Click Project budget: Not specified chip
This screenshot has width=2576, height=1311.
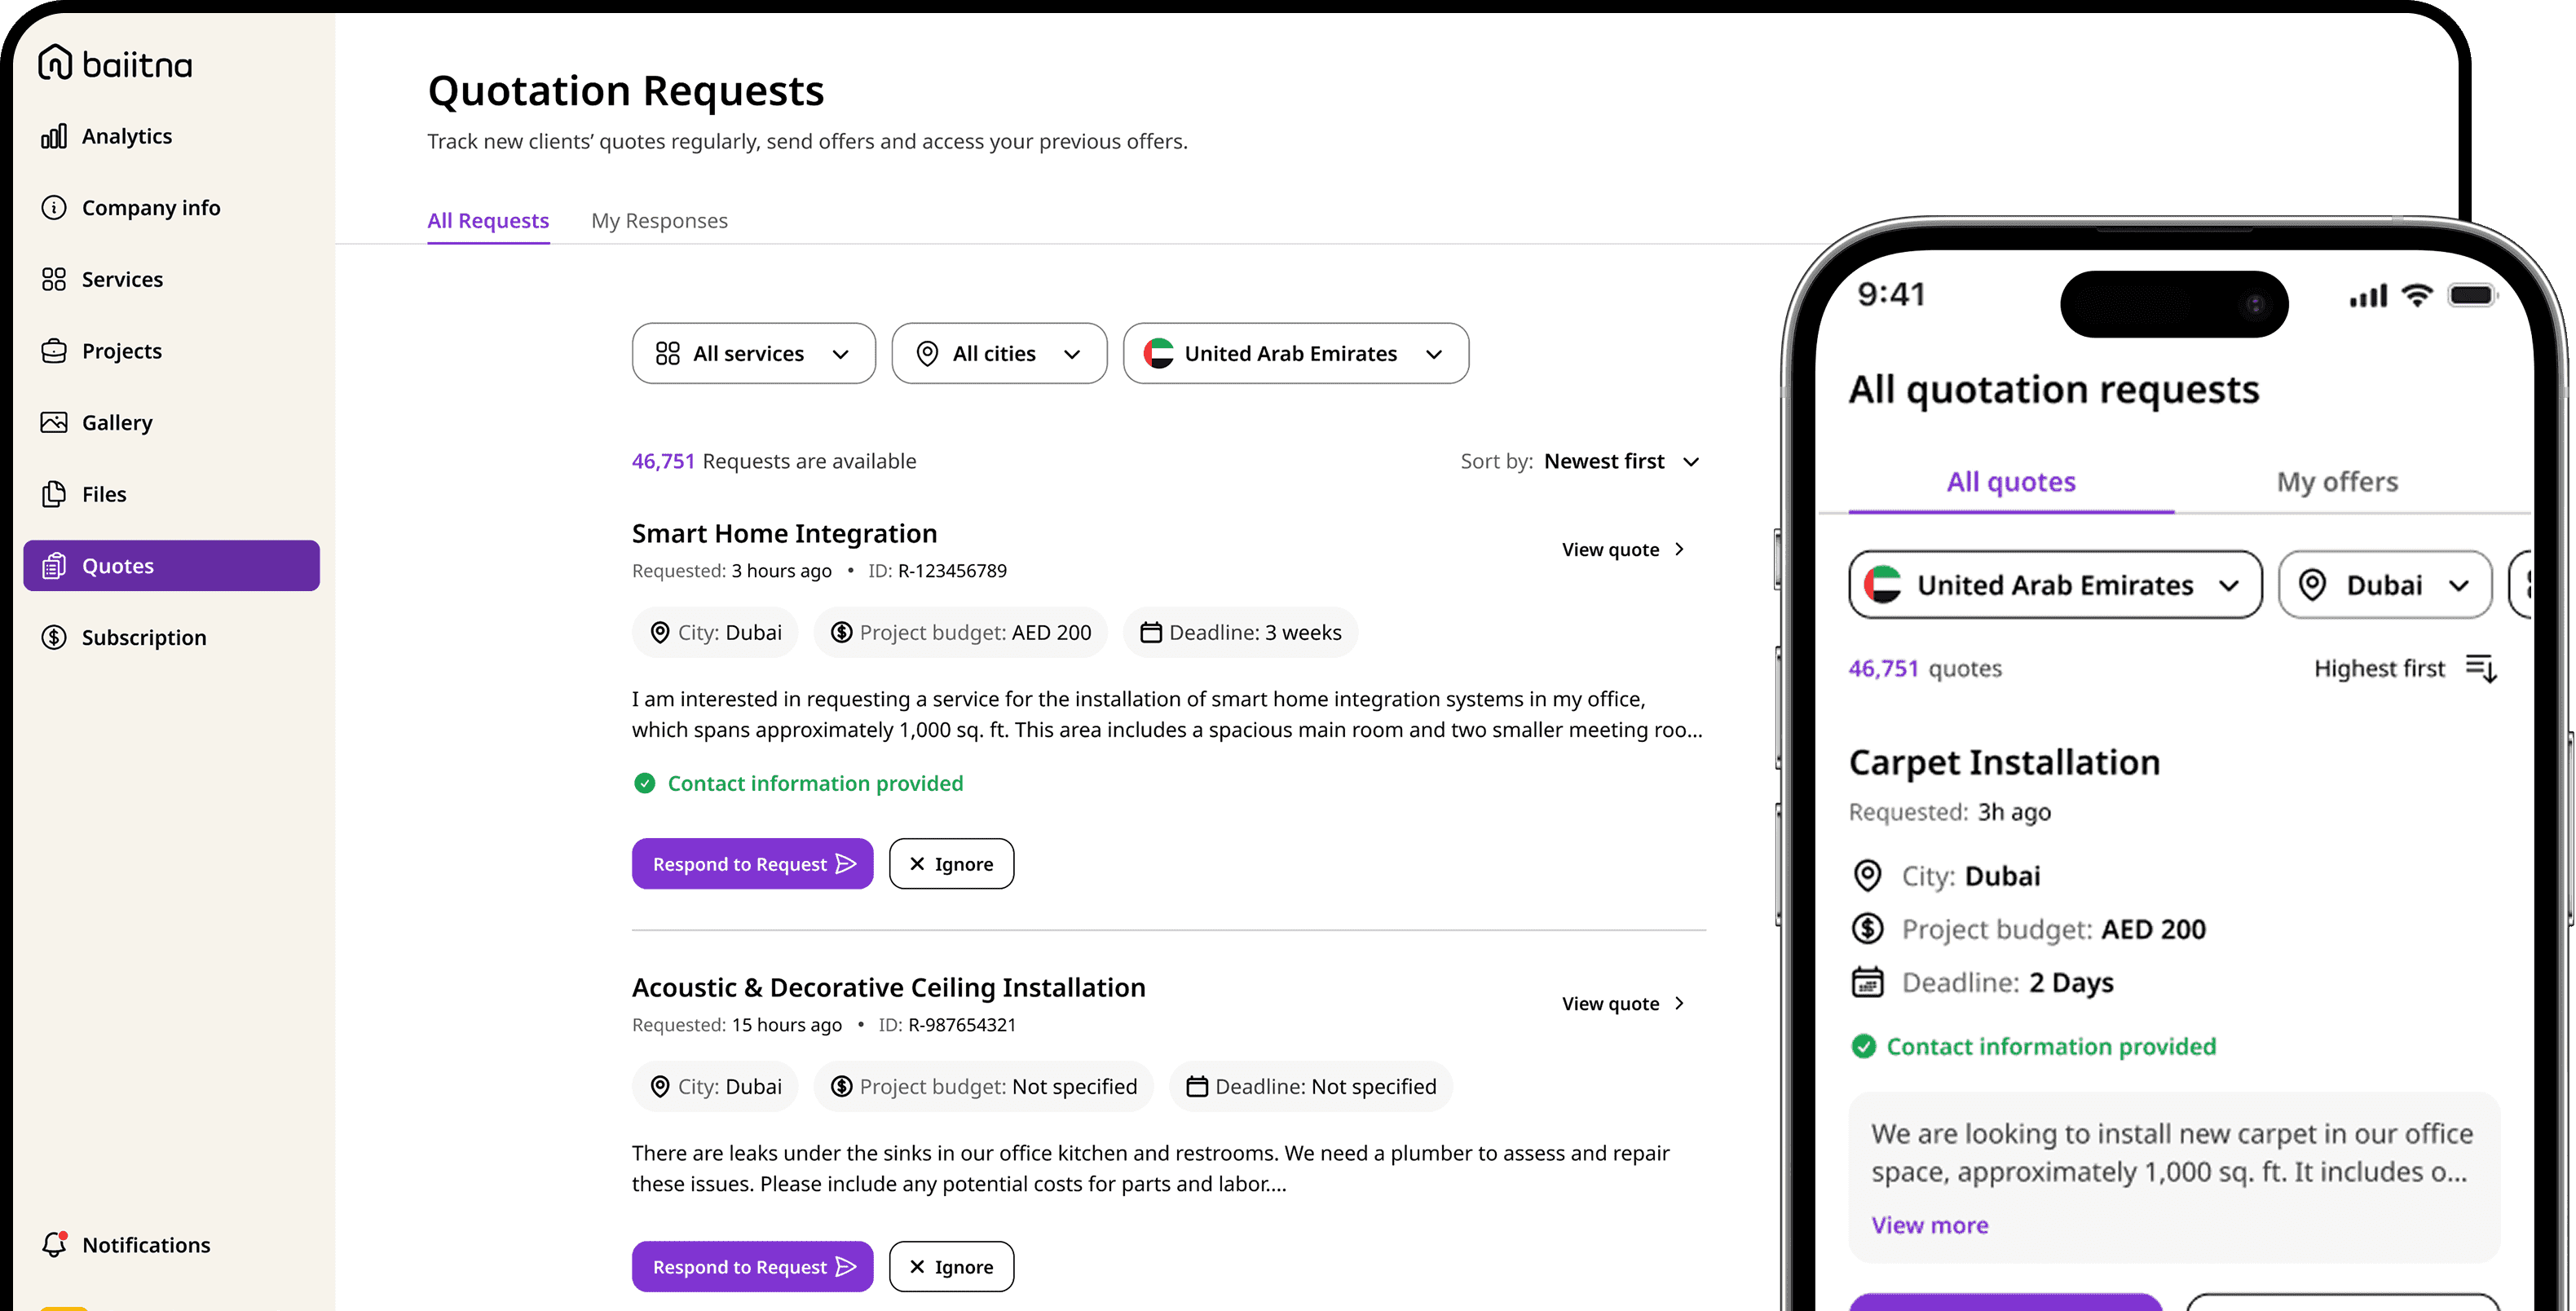(x=983, y=1086)
